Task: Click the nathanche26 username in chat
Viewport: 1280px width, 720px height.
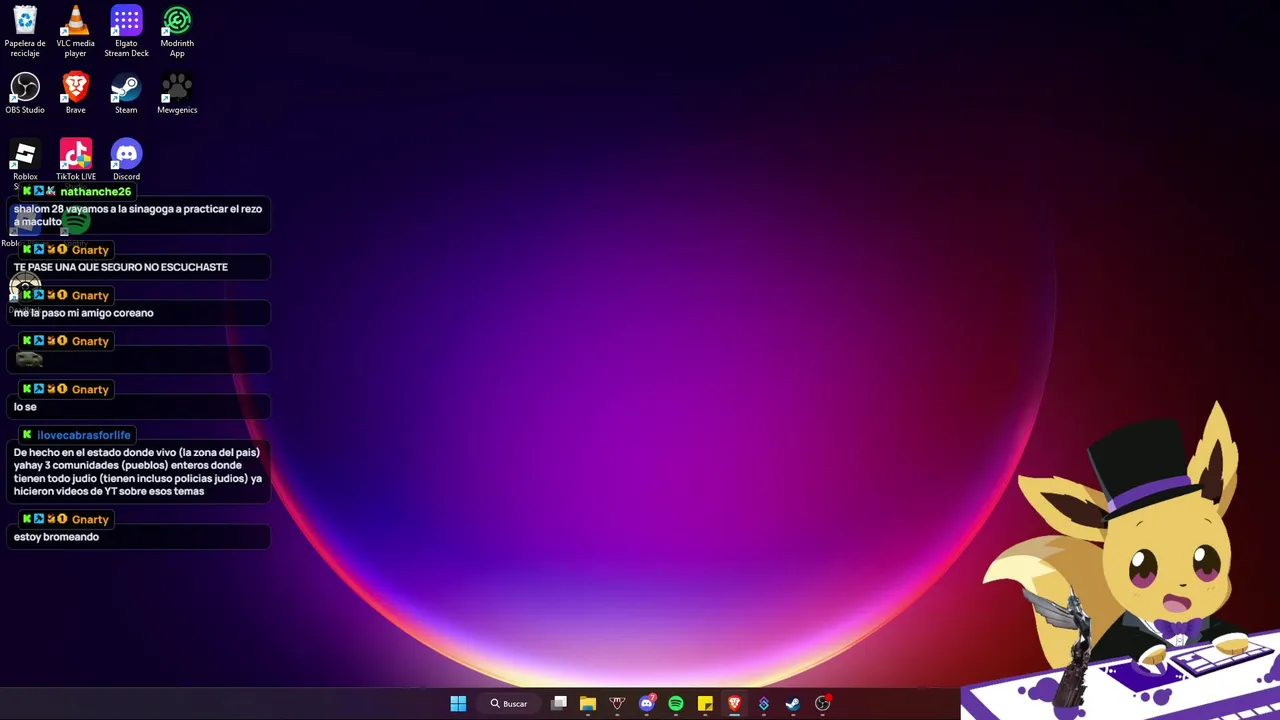Action: [95, 191]
